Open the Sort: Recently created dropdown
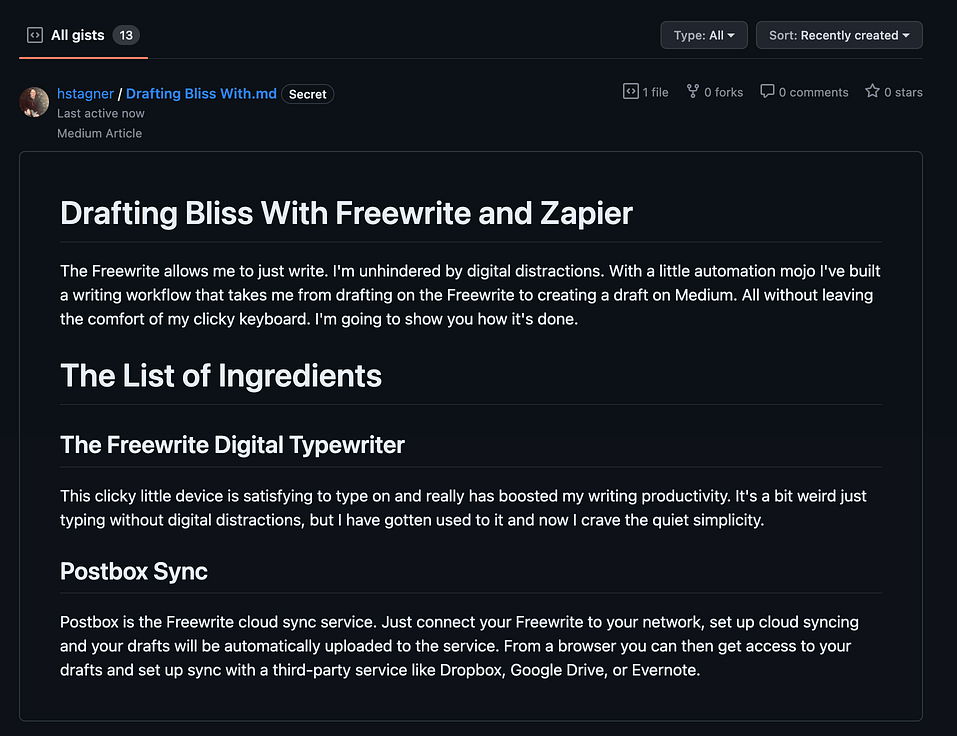Viewport: 957px width, 736px height. 839,35
